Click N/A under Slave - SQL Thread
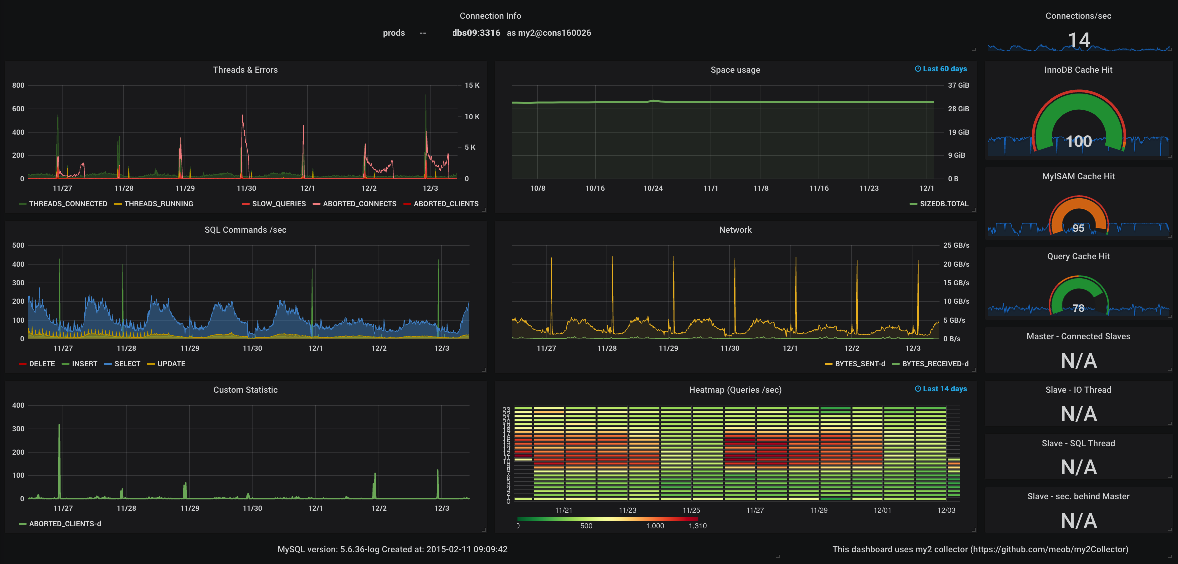Screen dimensions: 1178x564 click(1079, 466)
